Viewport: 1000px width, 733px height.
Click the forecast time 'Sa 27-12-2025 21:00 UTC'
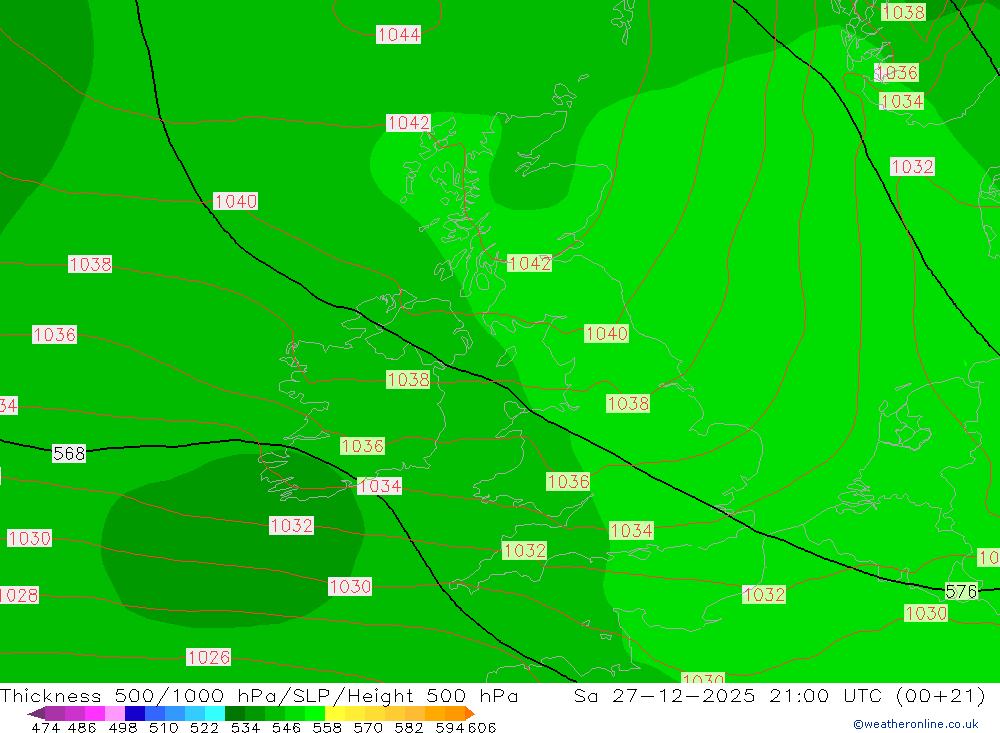[x=728, y=696]
